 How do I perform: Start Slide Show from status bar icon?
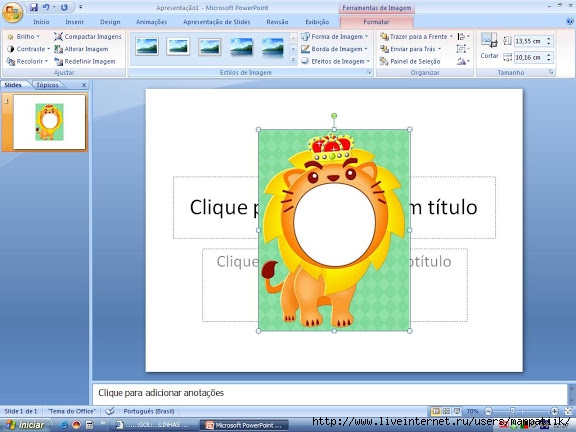coord(457,411)
